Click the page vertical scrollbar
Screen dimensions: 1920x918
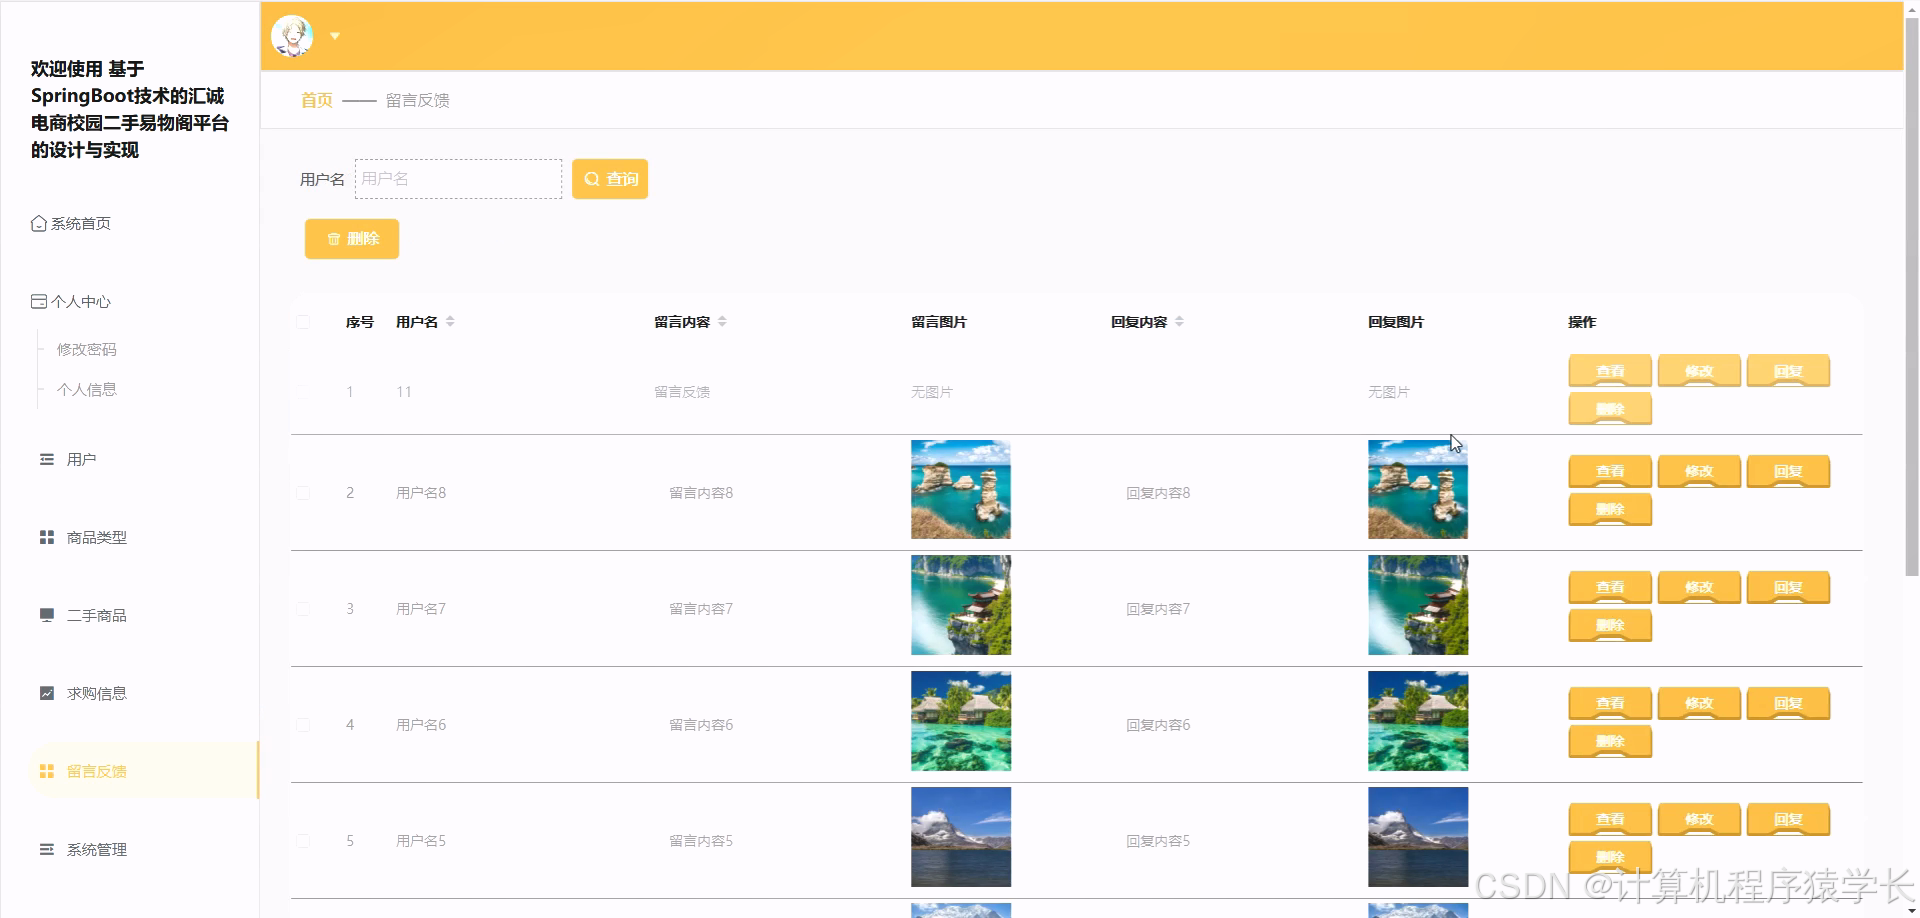click(1911, 296)
